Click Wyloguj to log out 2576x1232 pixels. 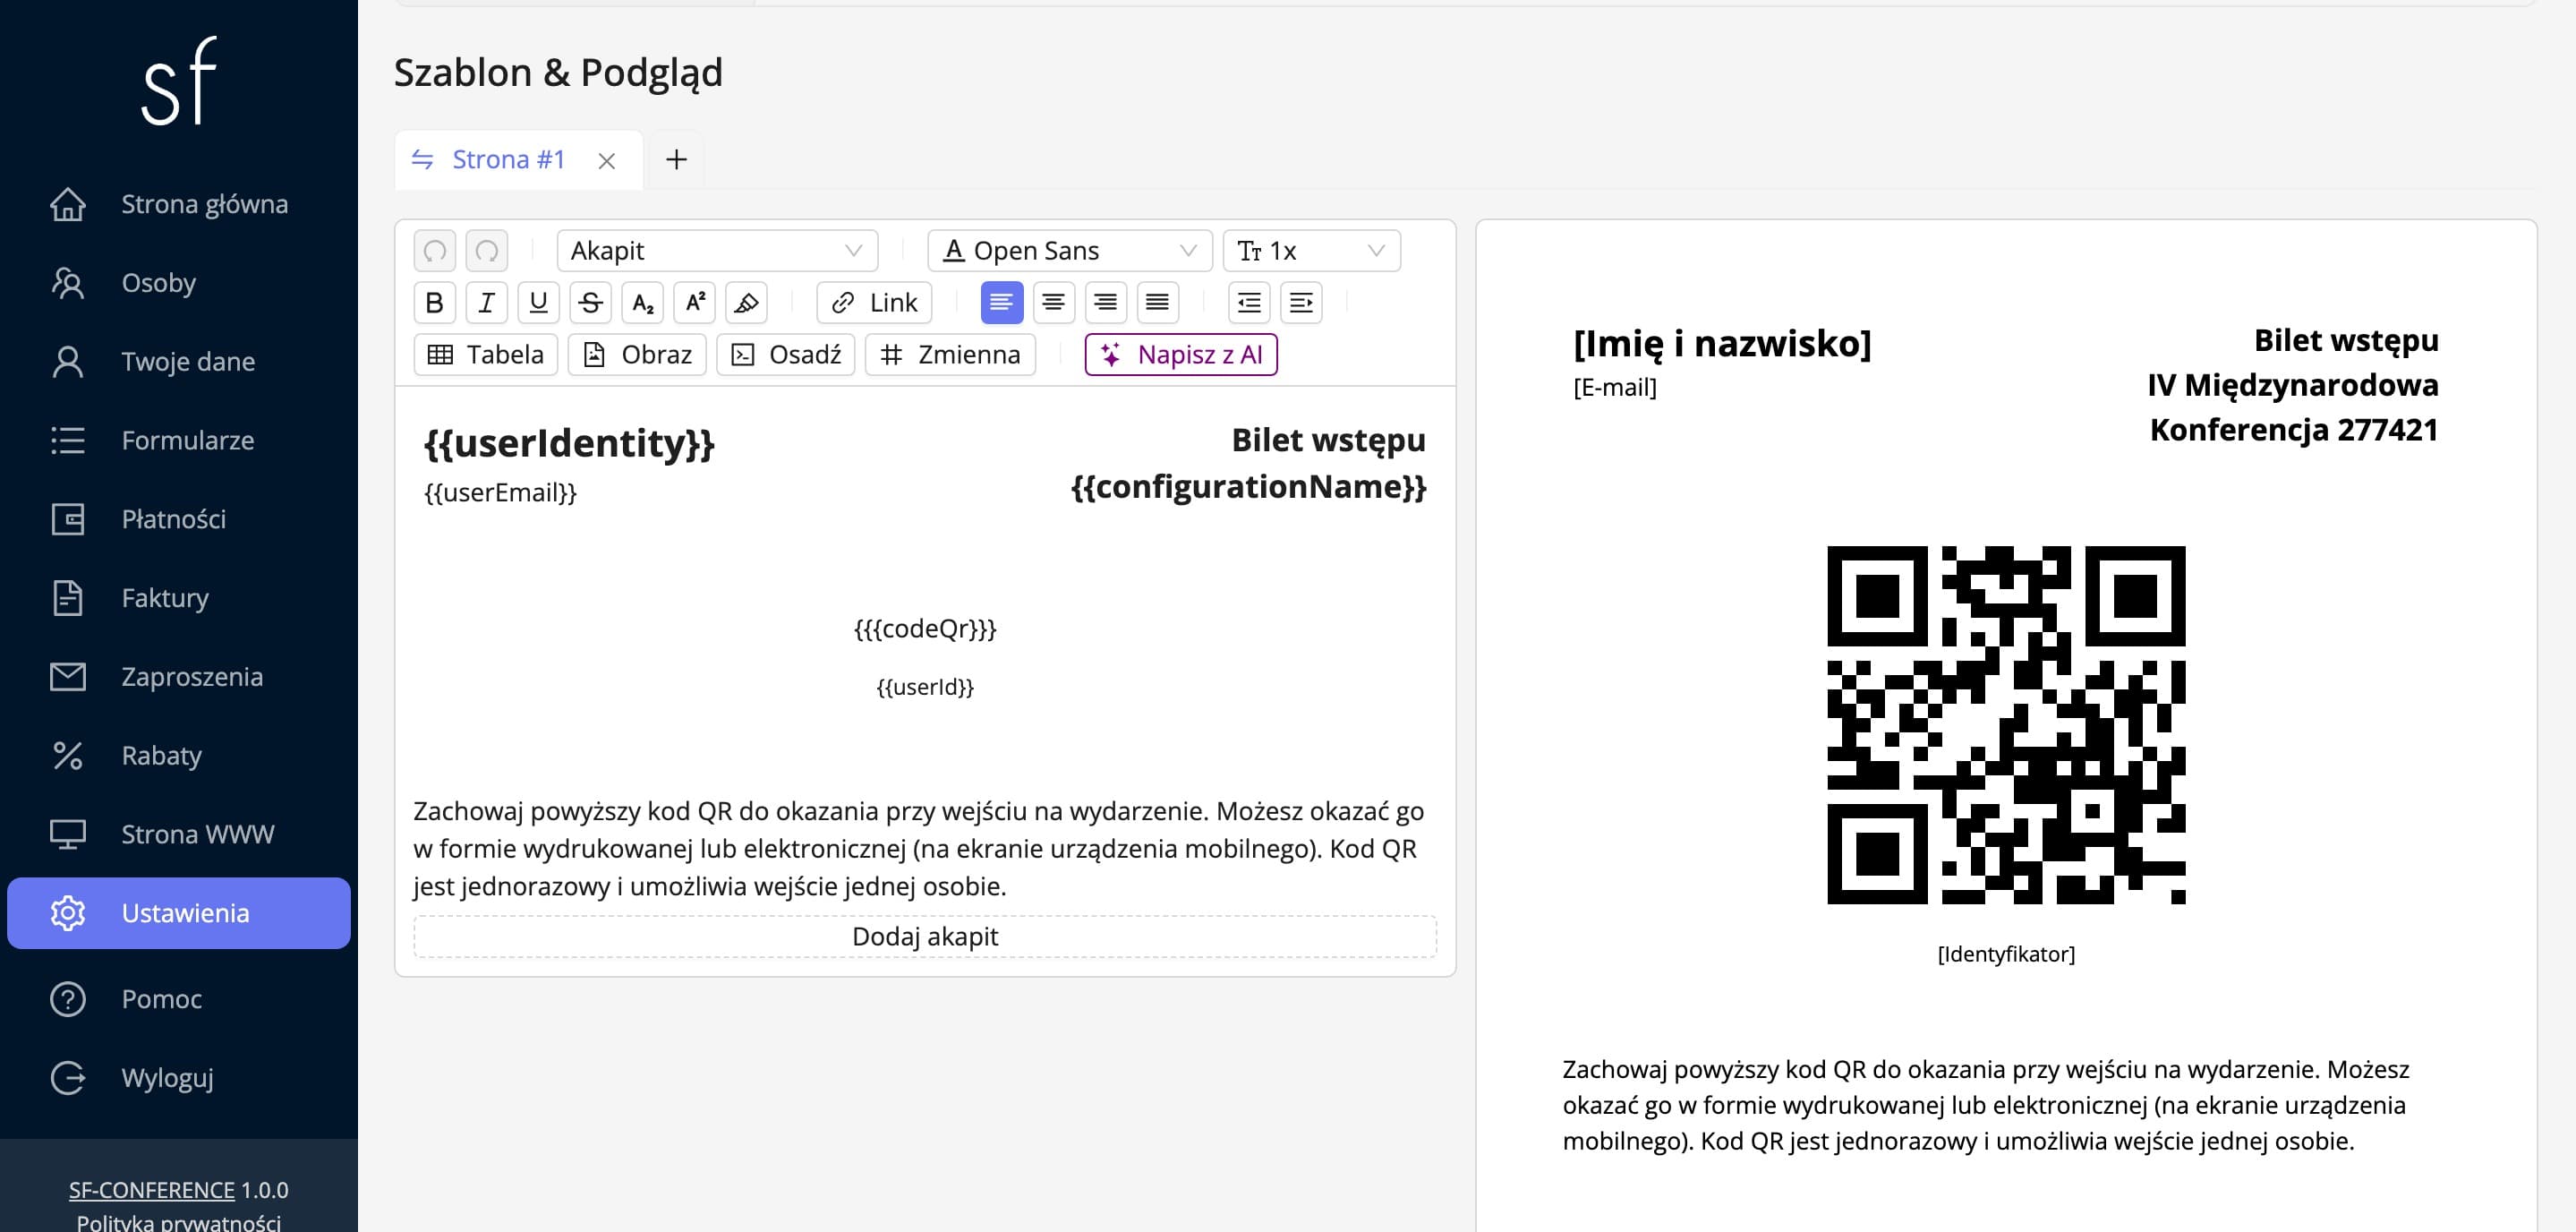(179, 1078)
